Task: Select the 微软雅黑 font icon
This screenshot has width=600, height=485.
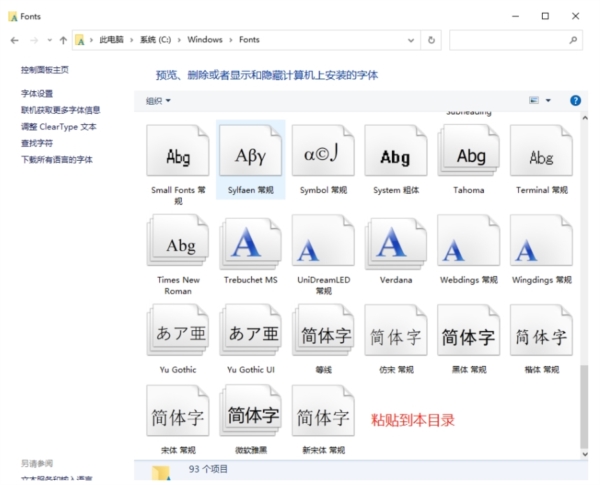Action: [251, 411]
